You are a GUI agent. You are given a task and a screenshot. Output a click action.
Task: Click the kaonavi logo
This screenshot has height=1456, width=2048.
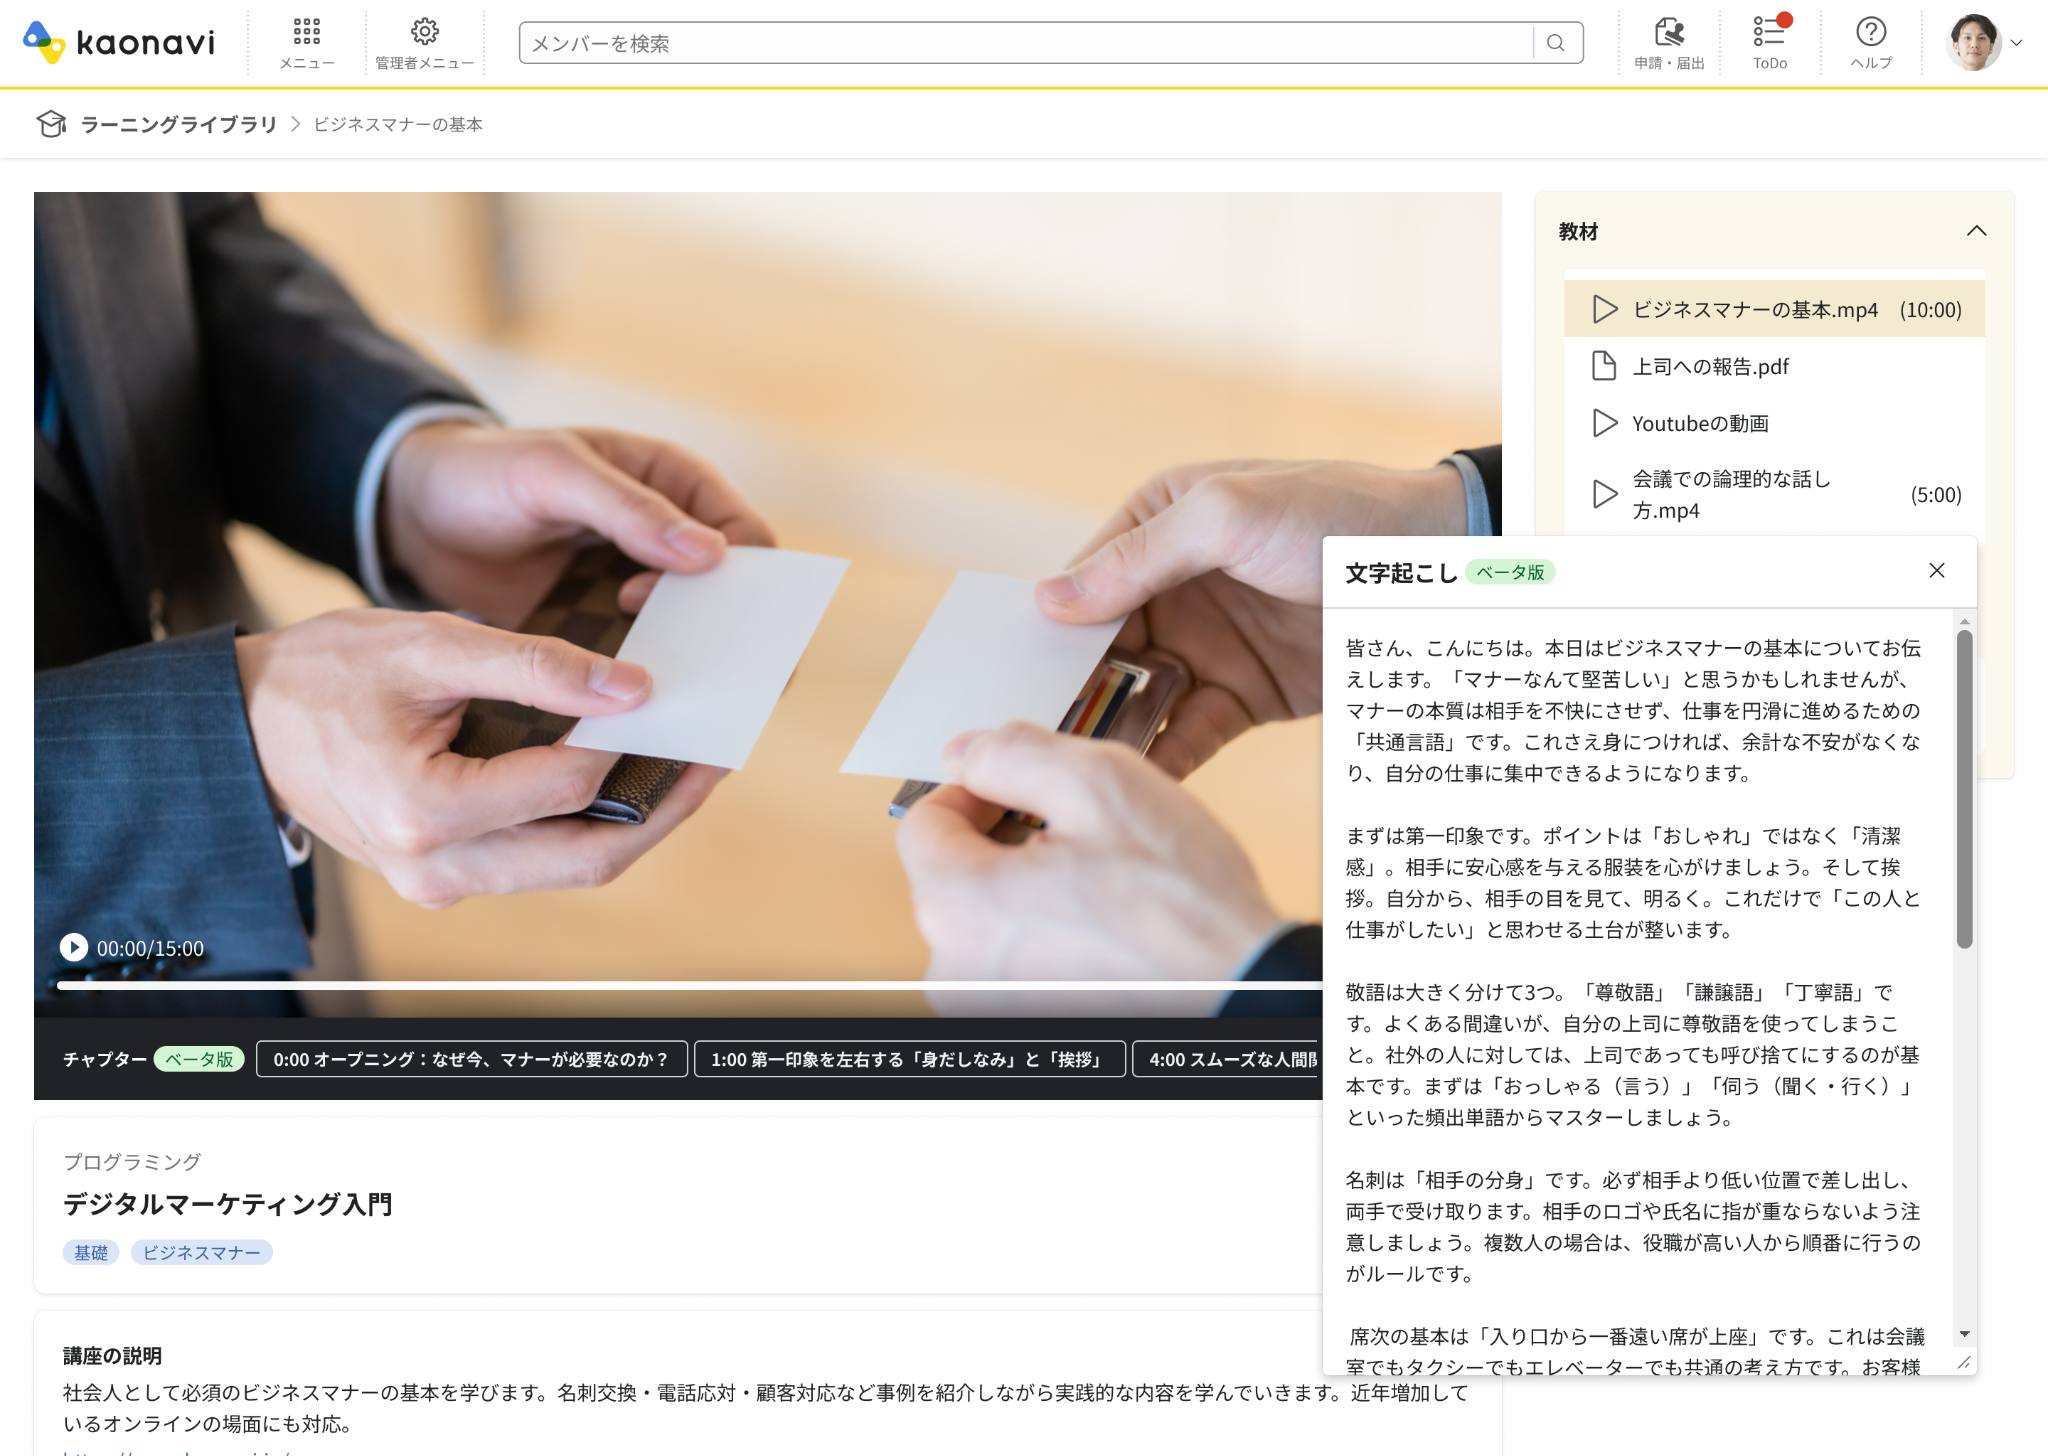[119, 42]
